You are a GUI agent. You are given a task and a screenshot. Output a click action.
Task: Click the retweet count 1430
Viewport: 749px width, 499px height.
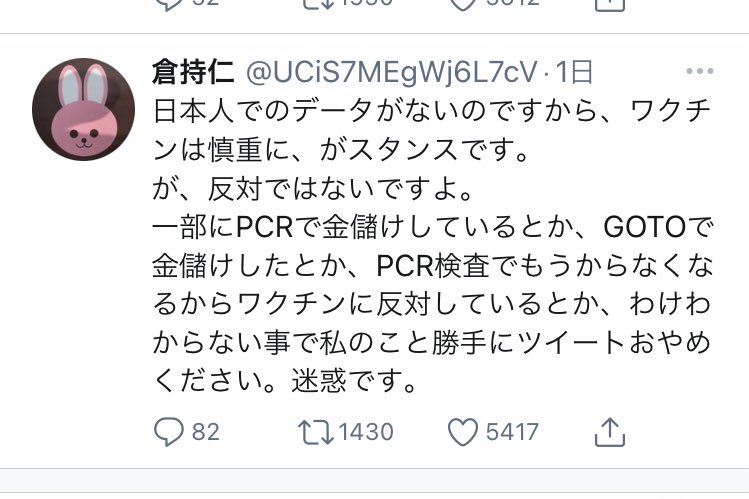[x=366, y=432]
